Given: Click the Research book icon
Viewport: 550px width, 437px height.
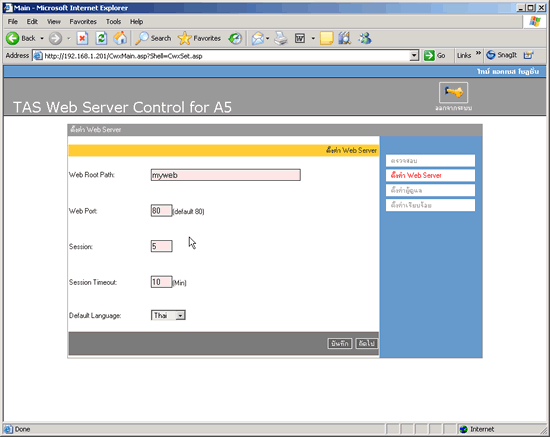Looking at the screenshot, I should tap(344, 38).
